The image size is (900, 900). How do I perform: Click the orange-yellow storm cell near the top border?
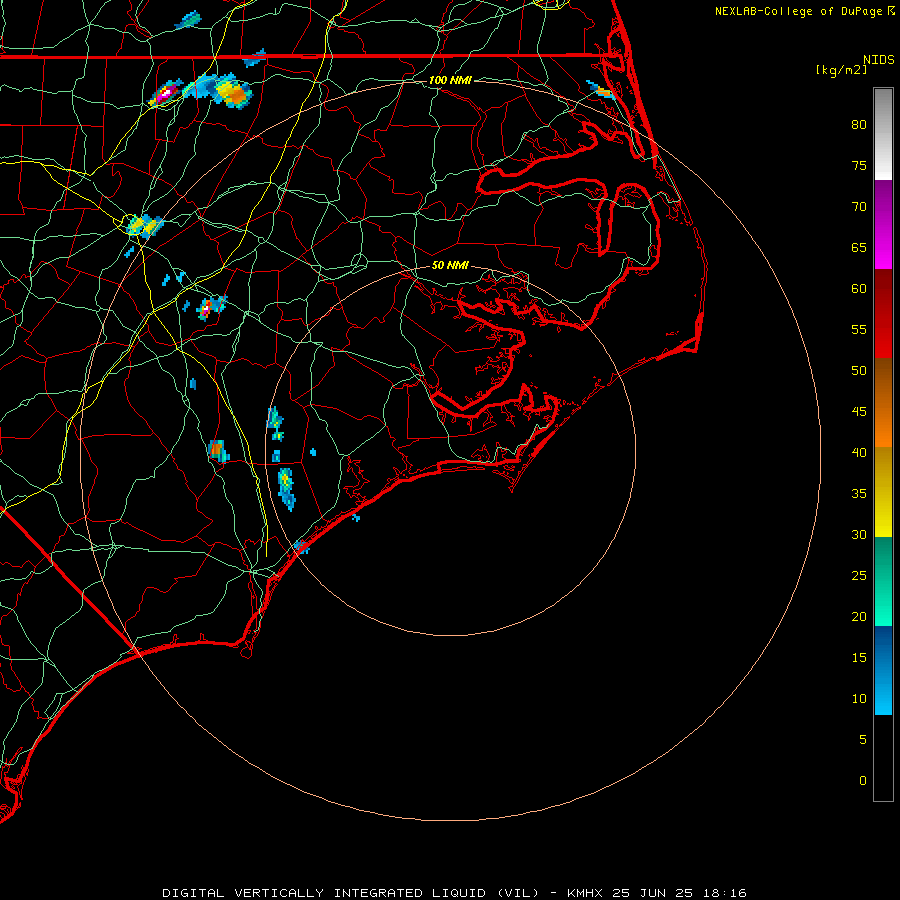click(233, 92)
